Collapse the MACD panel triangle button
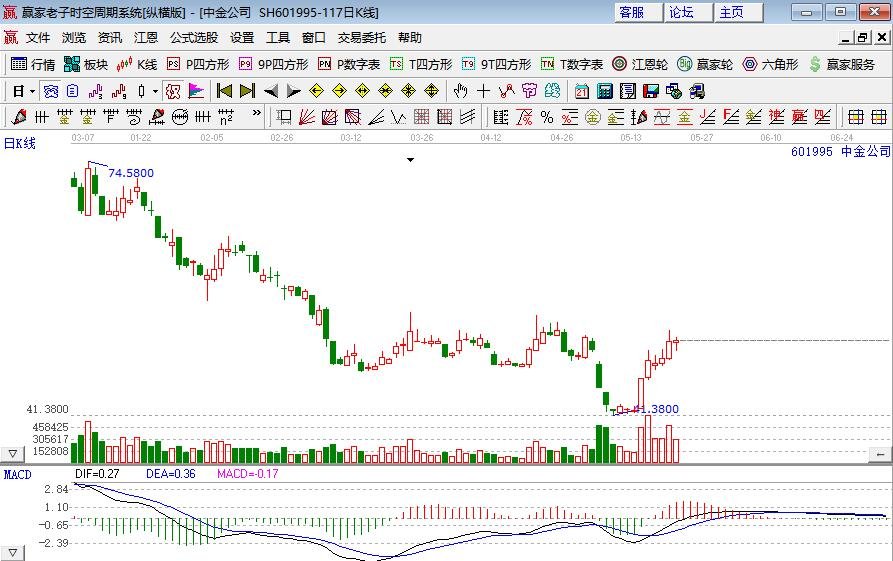893x561 pixels. click(x=13, y=552)
